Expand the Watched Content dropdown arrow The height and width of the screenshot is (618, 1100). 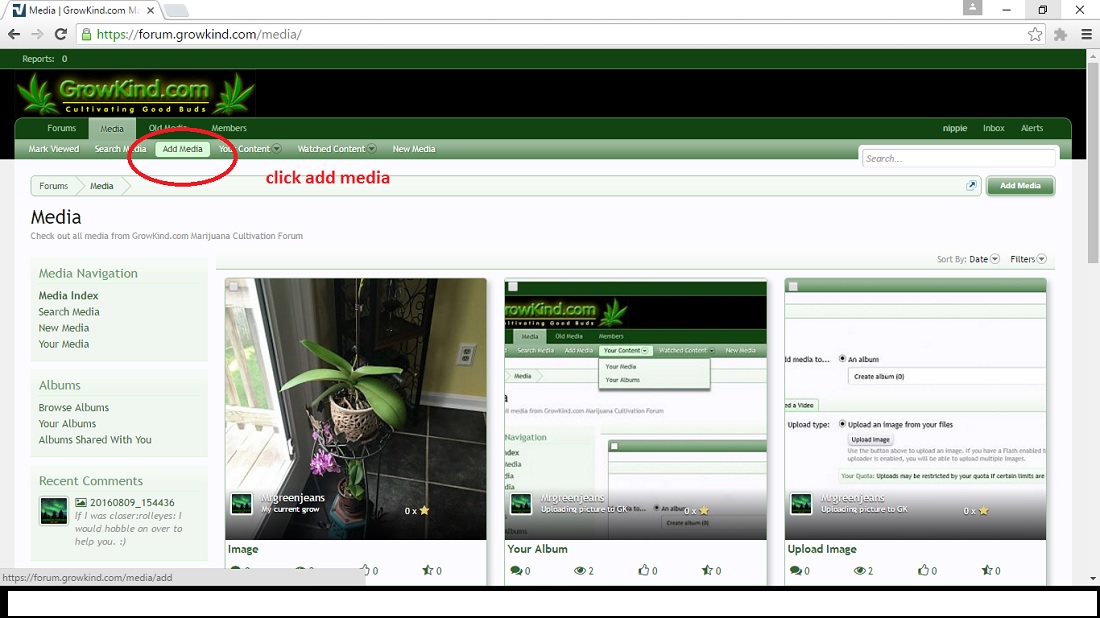click(x=372, y=149)
